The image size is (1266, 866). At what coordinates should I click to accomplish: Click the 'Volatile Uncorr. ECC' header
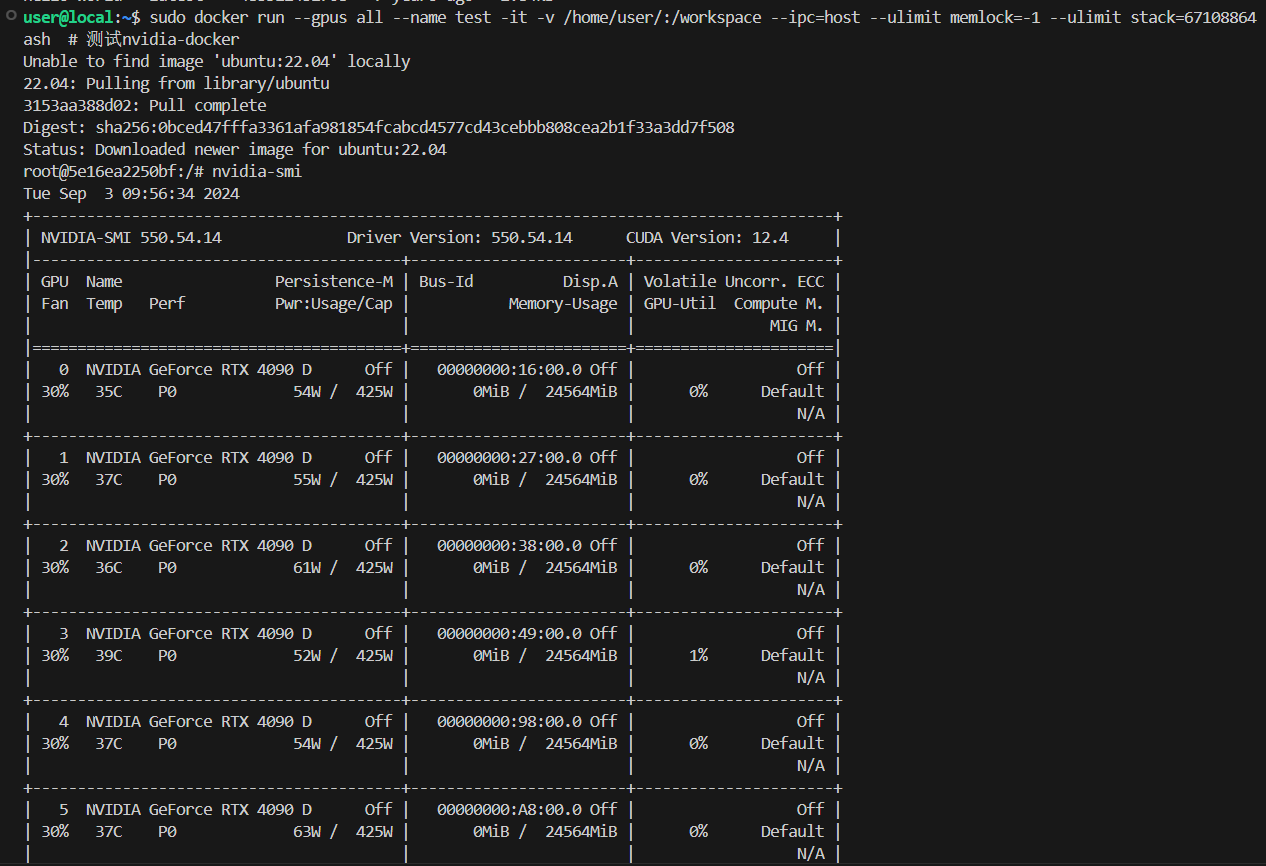click(734, 282)
